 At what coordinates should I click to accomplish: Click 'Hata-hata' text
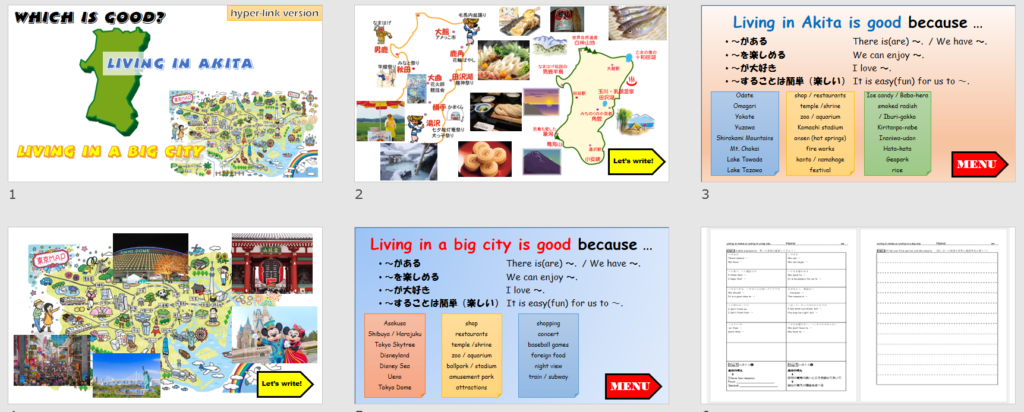tap(899, 148)
